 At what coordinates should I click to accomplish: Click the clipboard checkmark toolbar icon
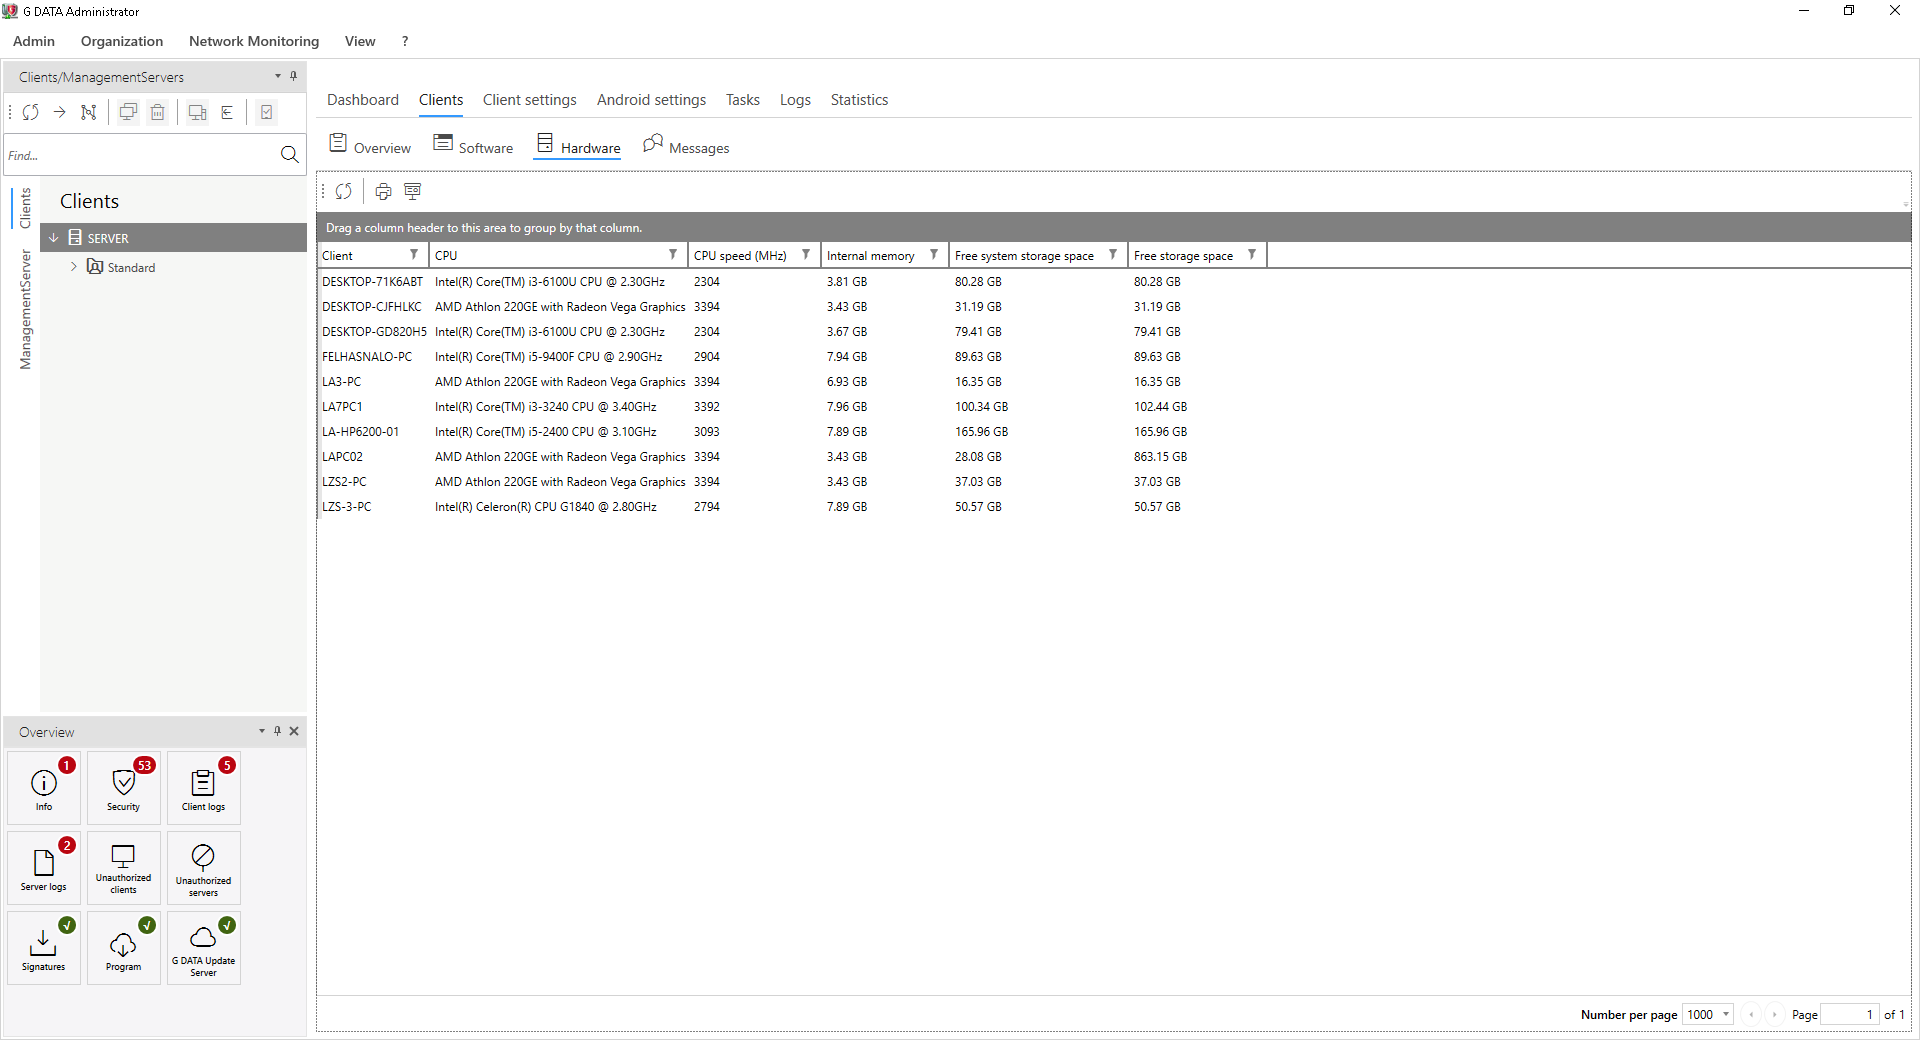[x=267, y=112]
